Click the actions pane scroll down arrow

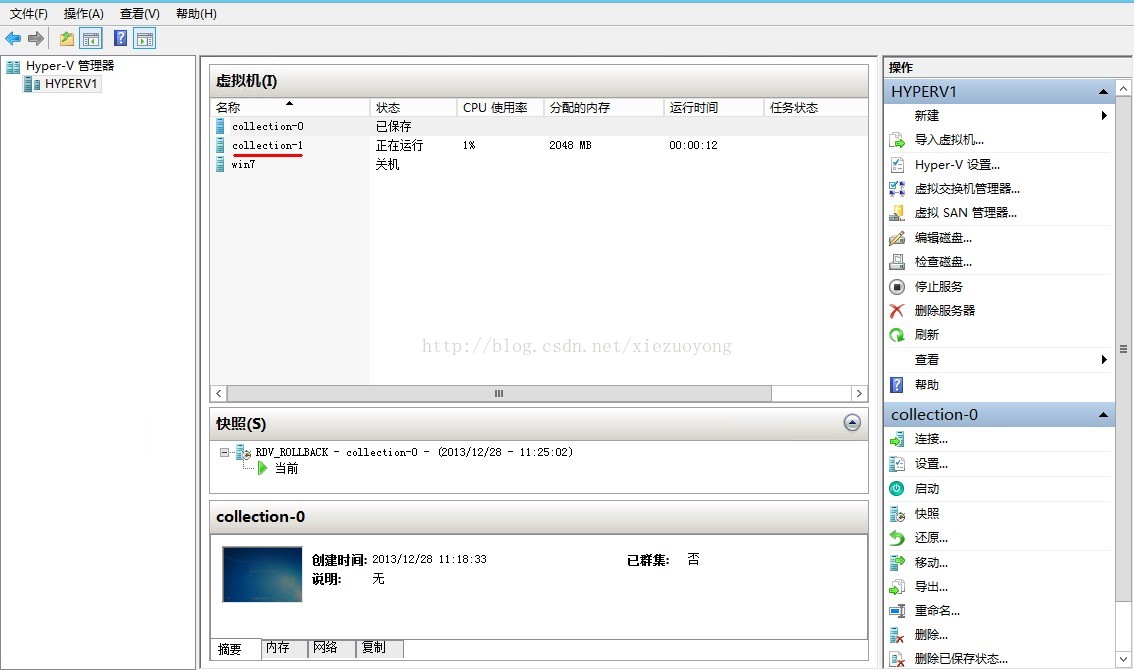1123,659
